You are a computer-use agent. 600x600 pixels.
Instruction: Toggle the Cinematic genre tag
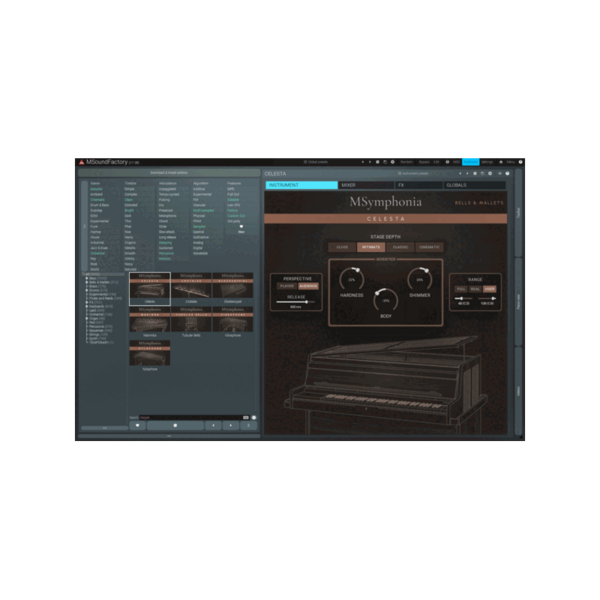[97, 200]
